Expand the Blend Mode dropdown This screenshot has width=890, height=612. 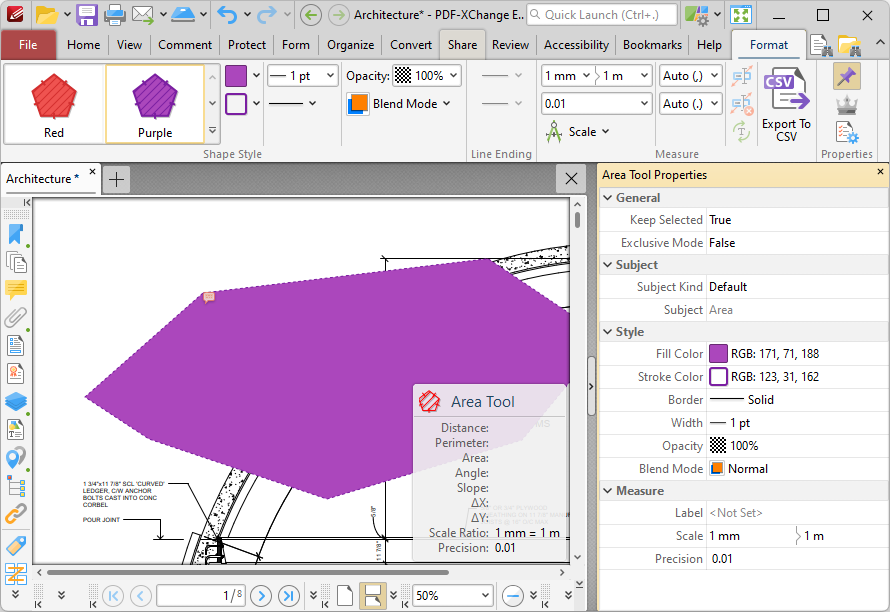tap(399, 104)
